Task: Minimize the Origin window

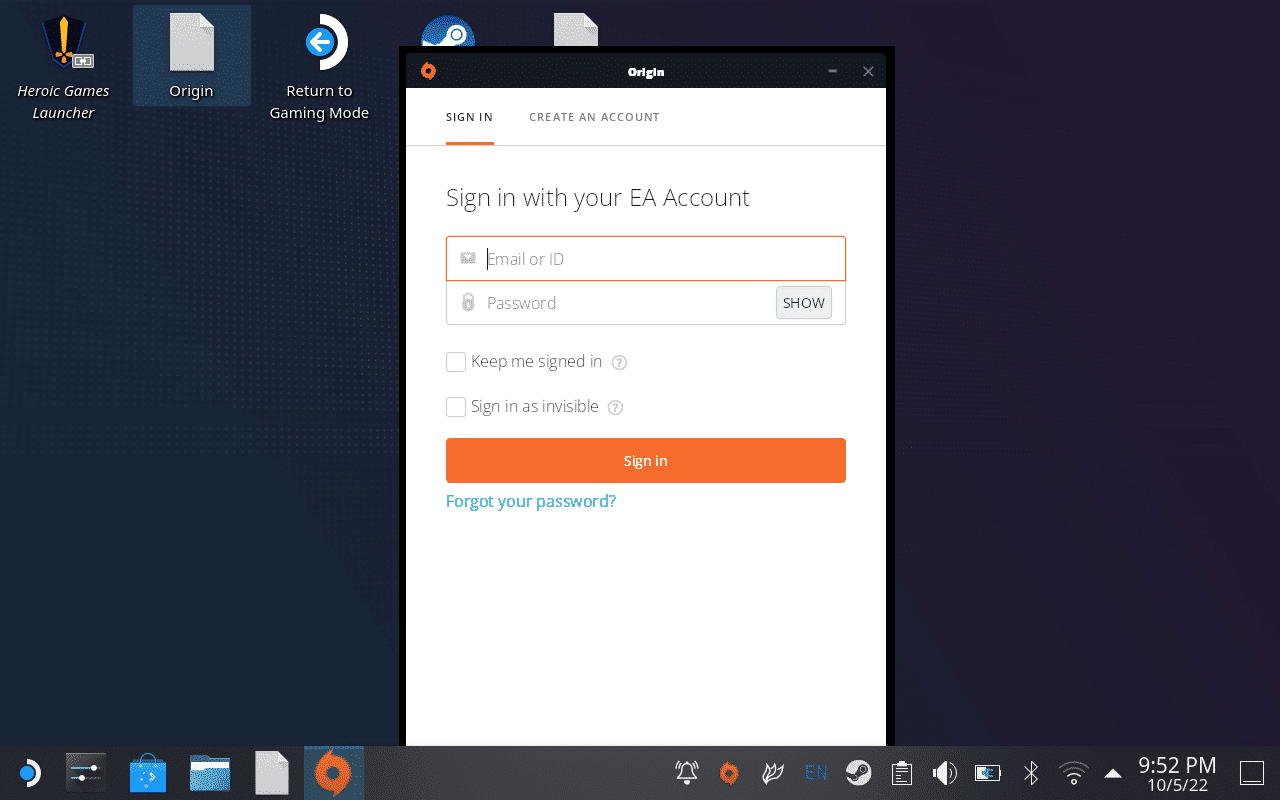Action: pos(833,71)
